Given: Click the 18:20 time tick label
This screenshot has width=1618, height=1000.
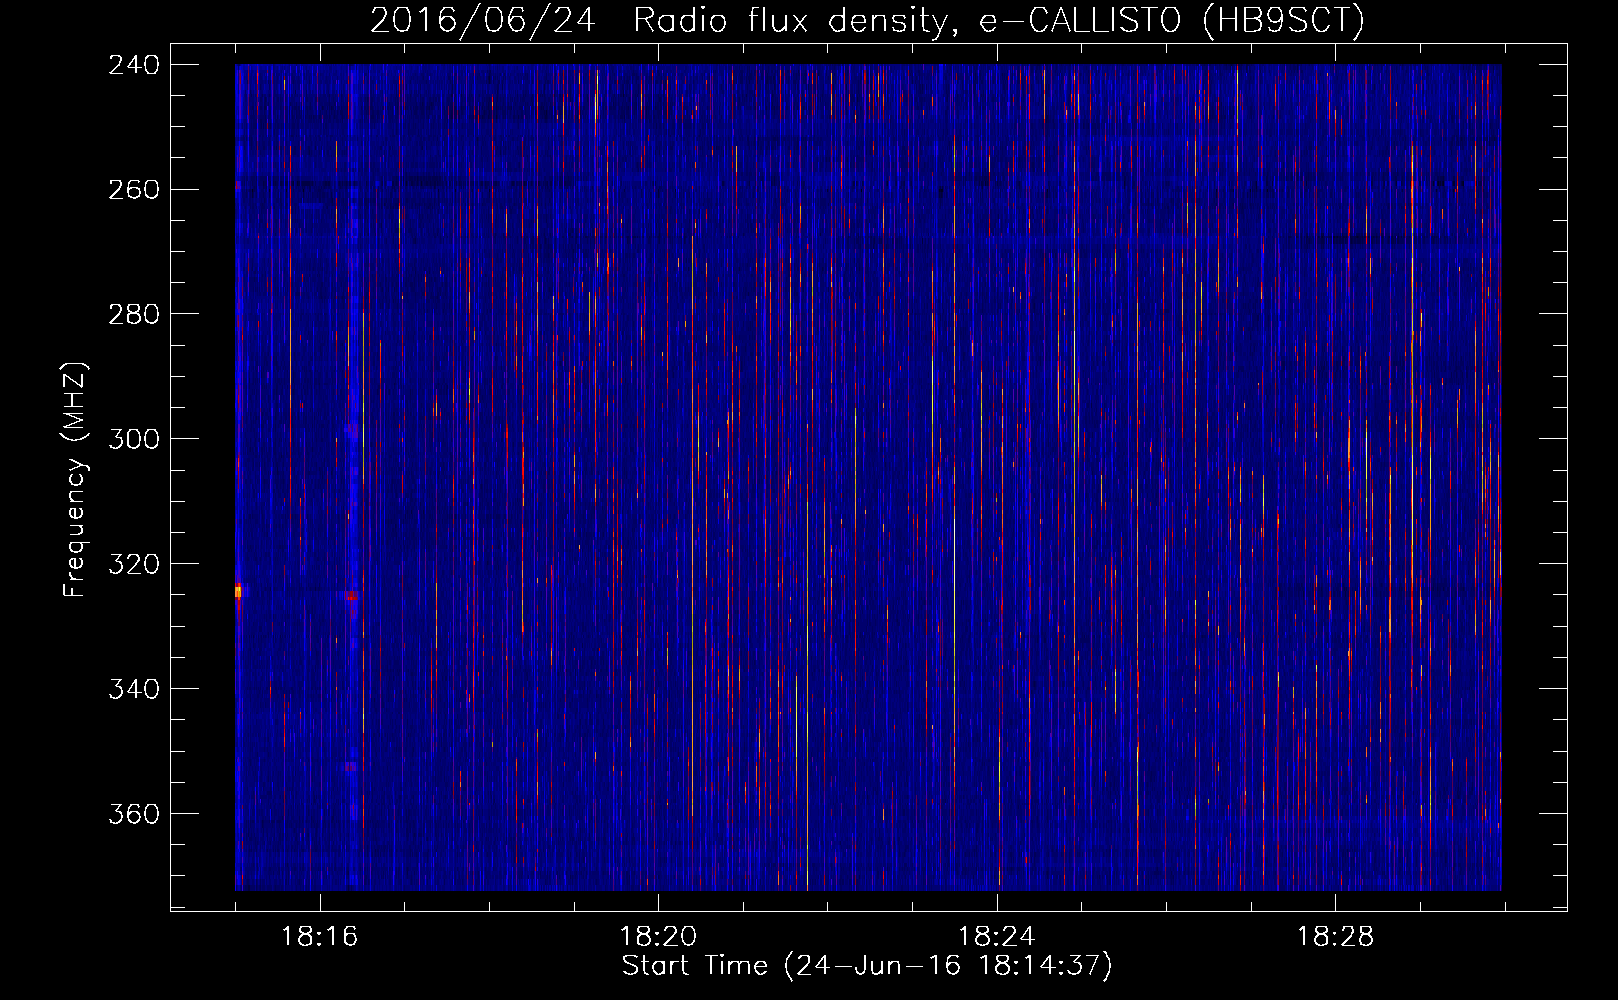Looking at the screenshot, I should (658, 937).
